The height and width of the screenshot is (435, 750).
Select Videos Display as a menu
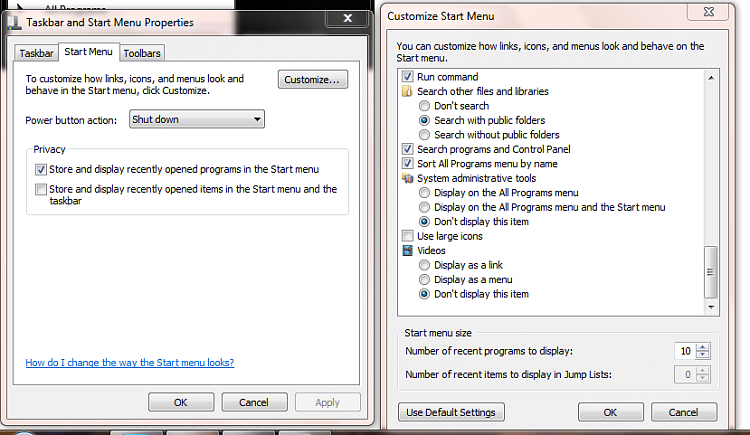[424, 279]
